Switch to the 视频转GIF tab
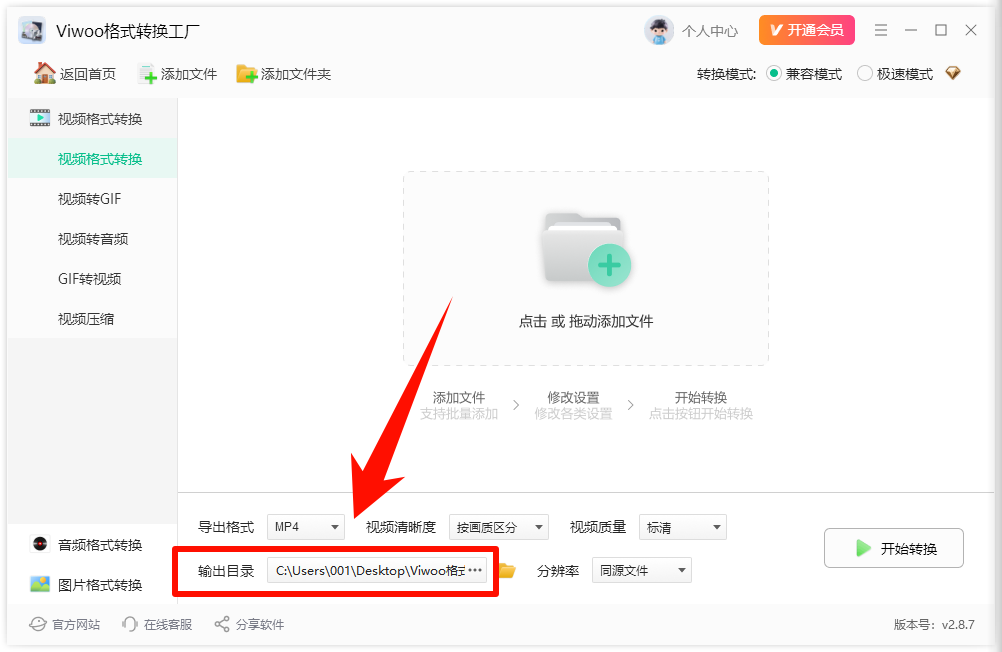The width and height of the screenshot is (1002, 652). 91,199
